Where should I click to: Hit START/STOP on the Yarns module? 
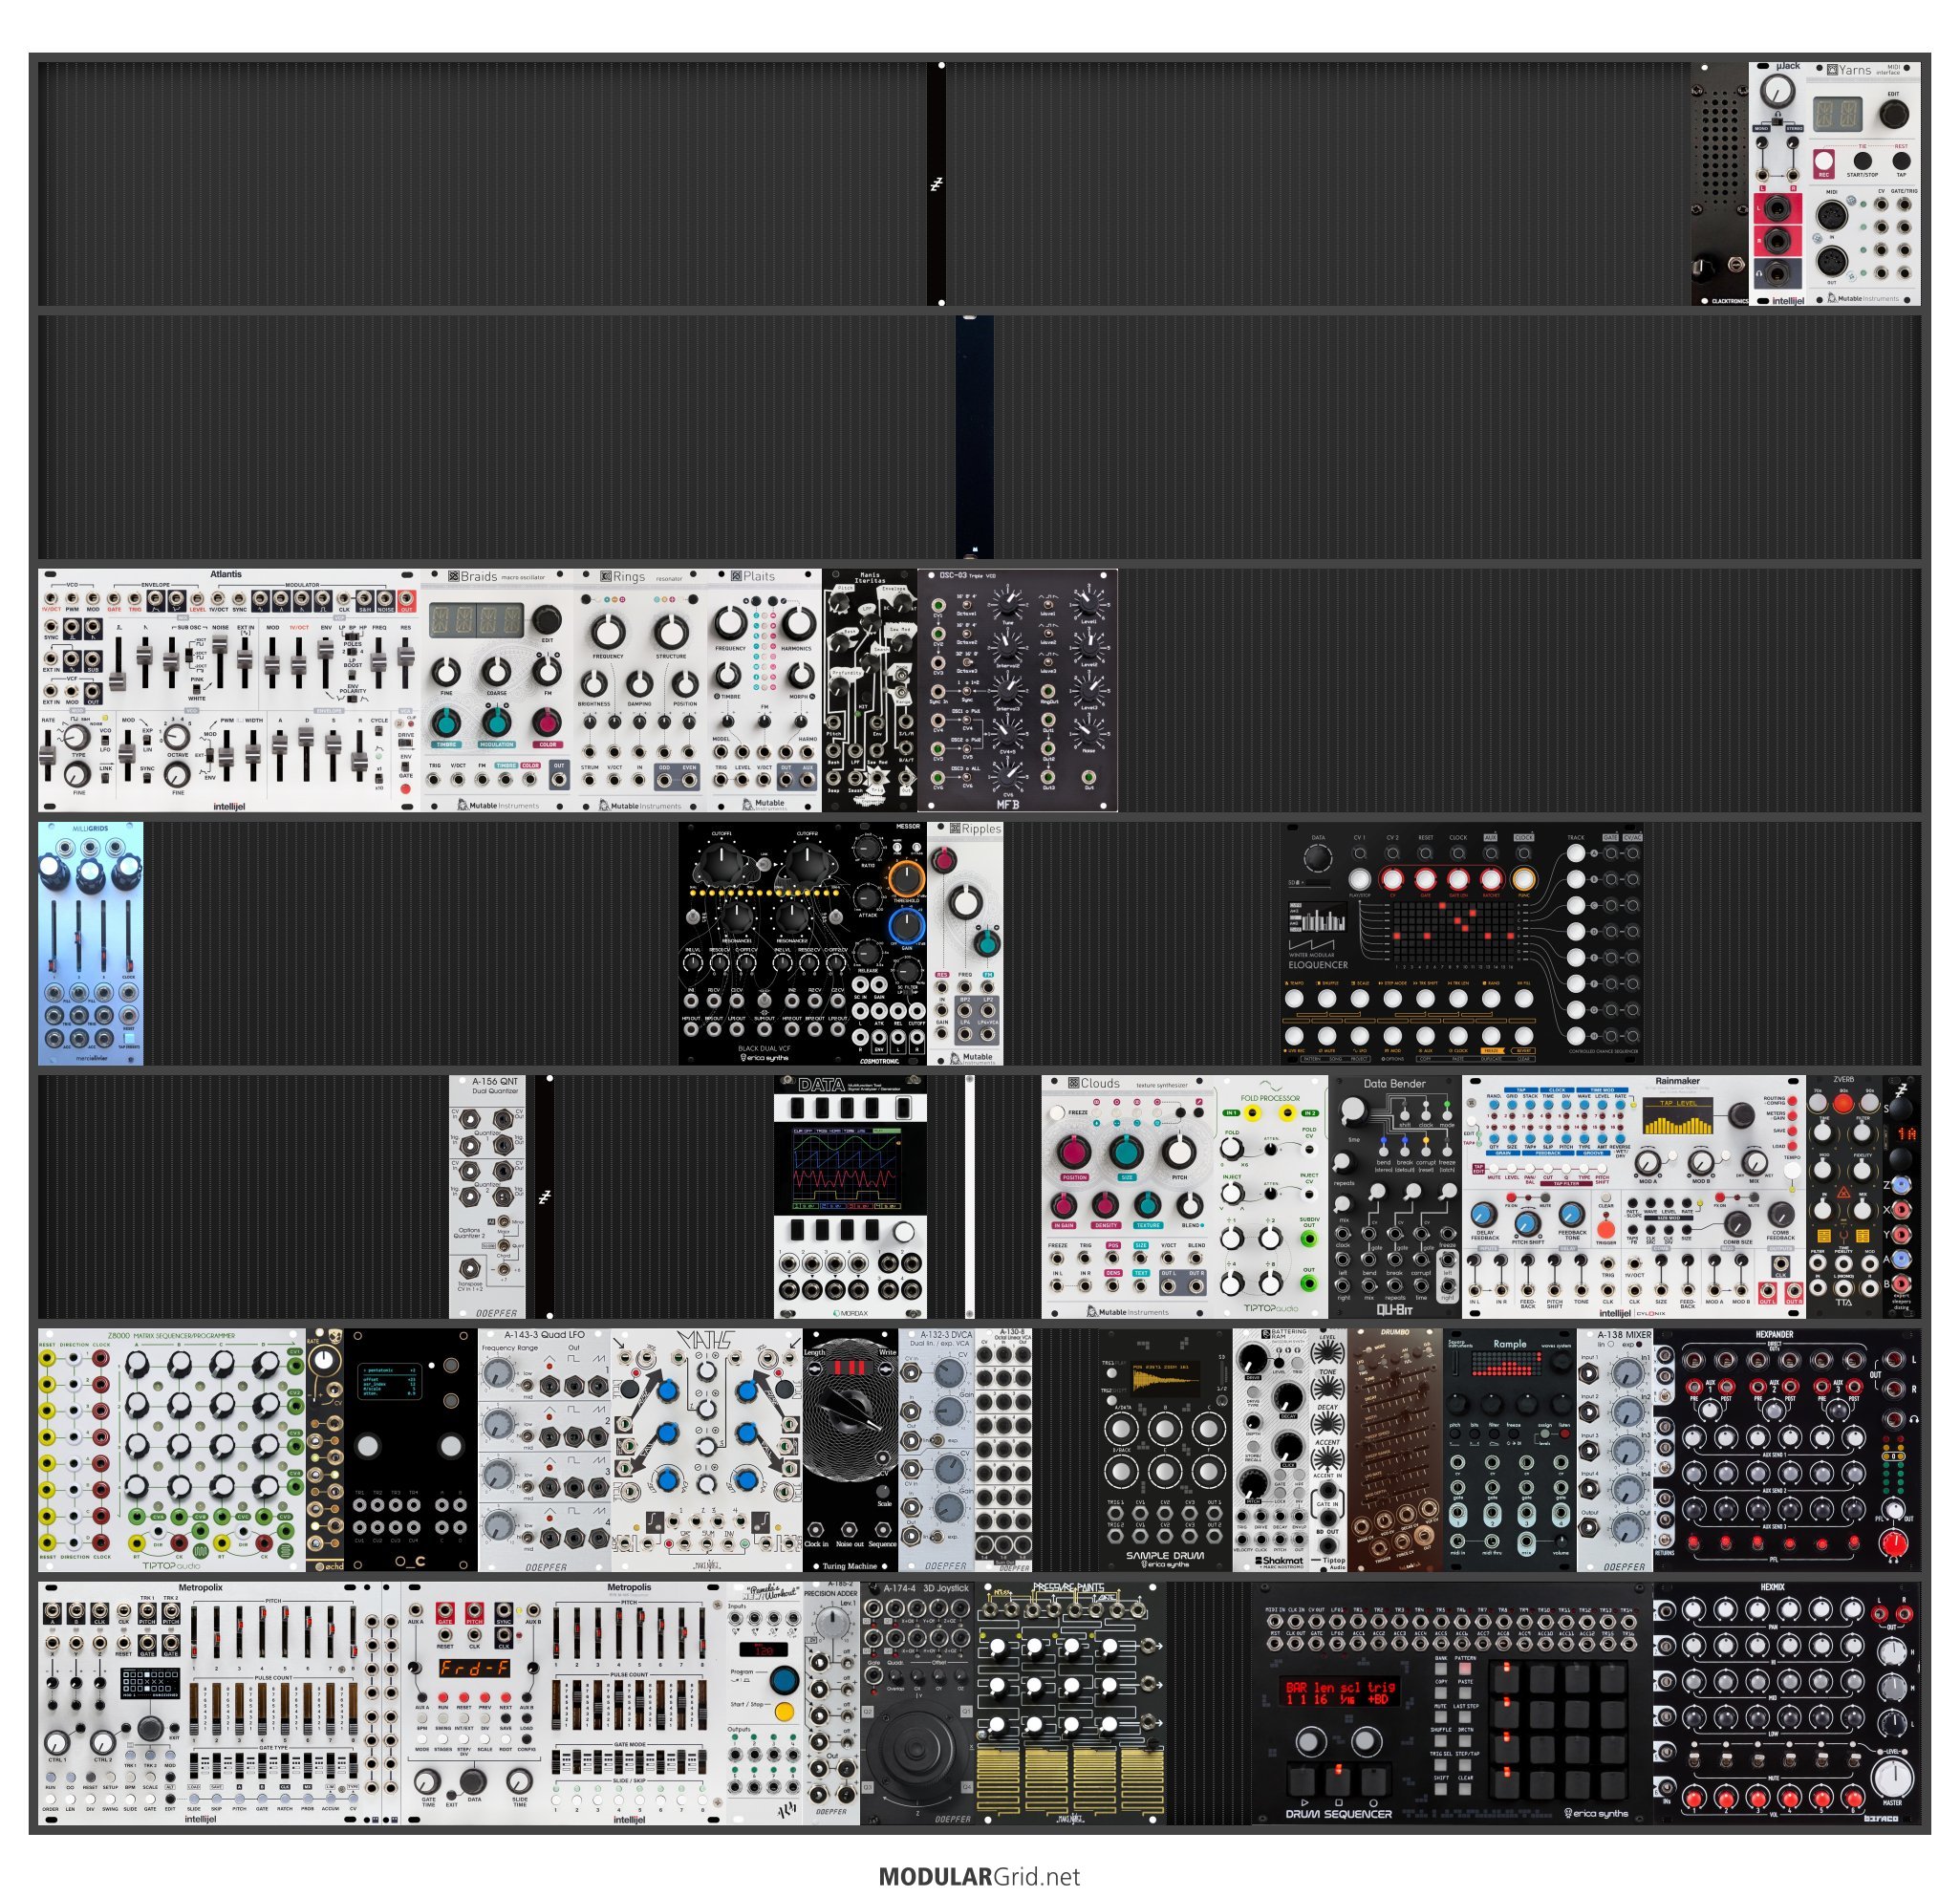[x=1862, y=160]
